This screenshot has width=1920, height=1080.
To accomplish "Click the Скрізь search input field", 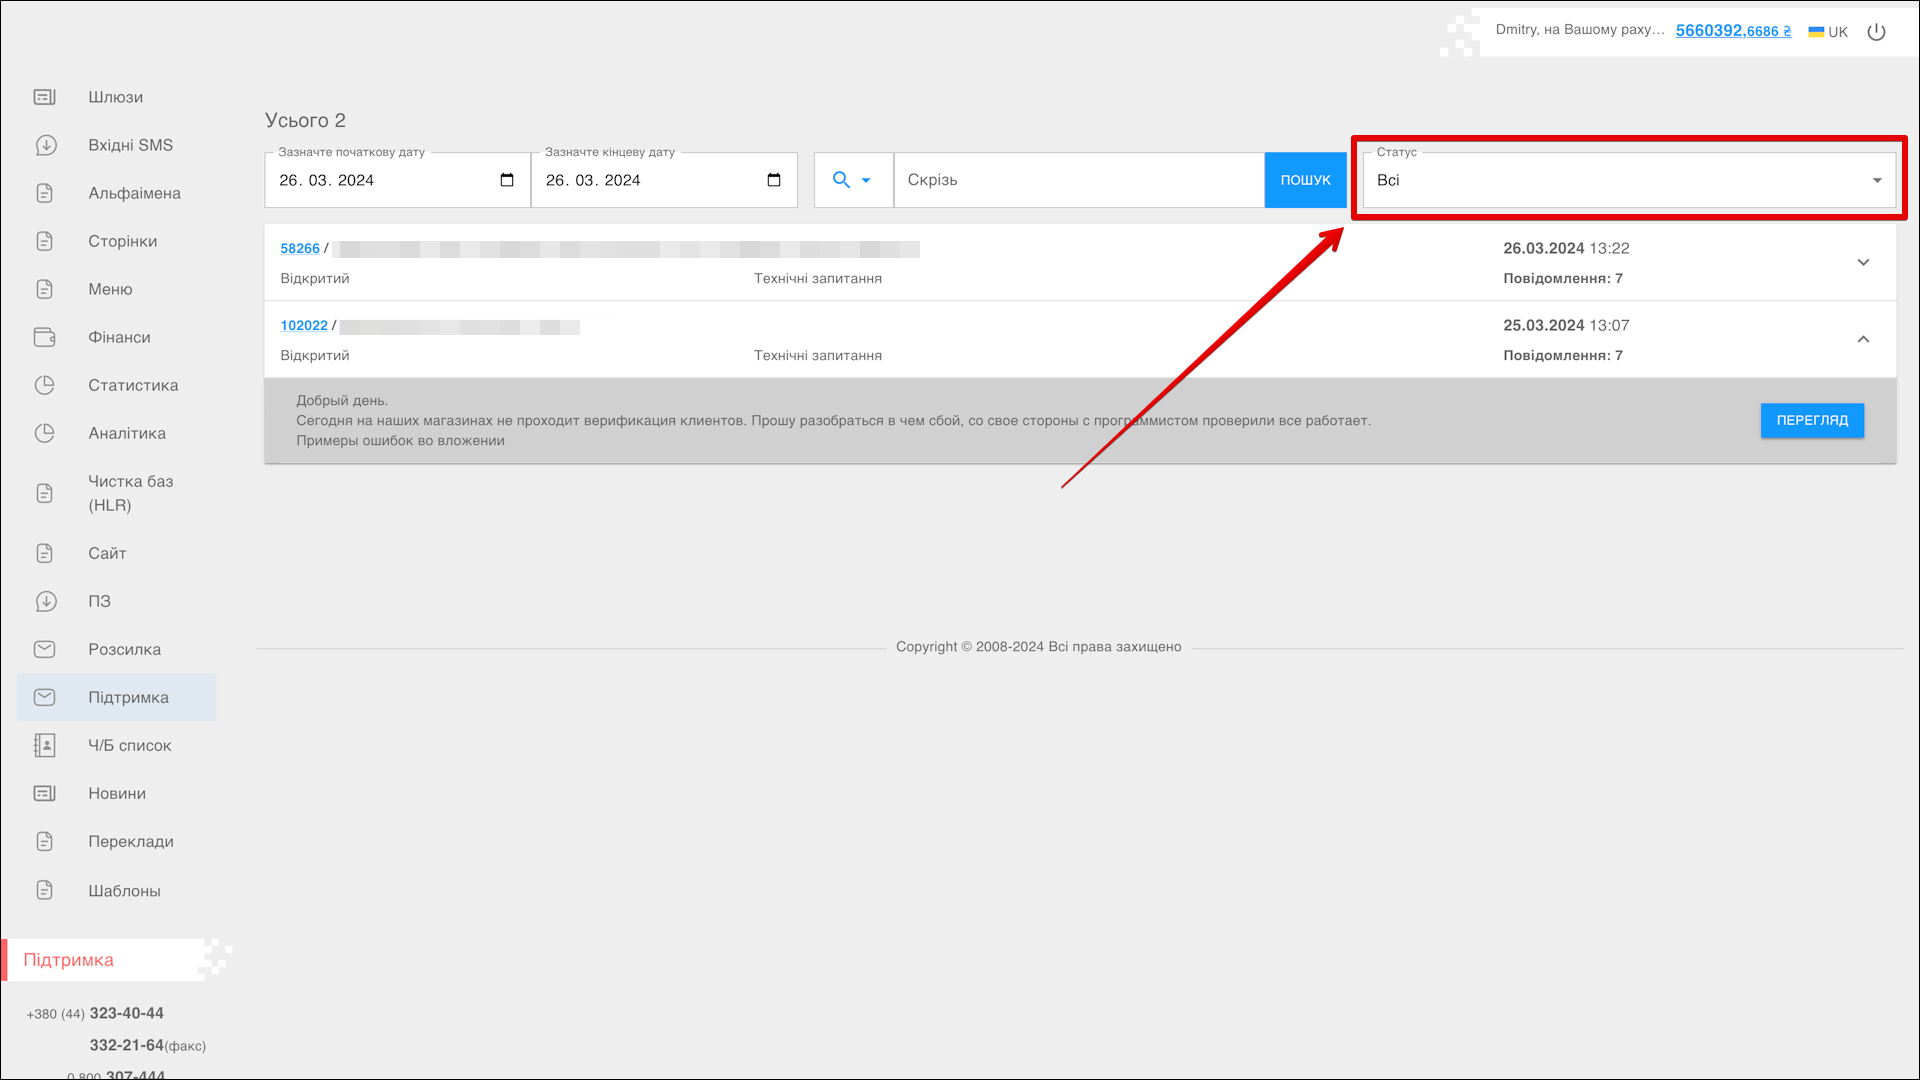I will (1078, 180).
